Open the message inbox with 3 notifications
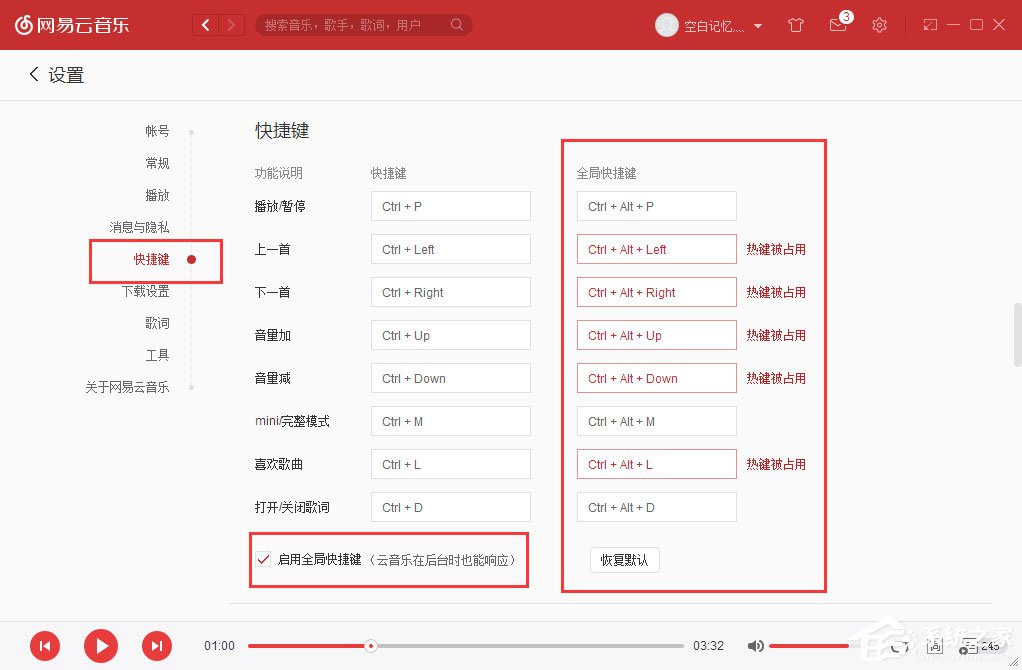The height and width of the screenshot is (670, 1022). tap(838, 25)
